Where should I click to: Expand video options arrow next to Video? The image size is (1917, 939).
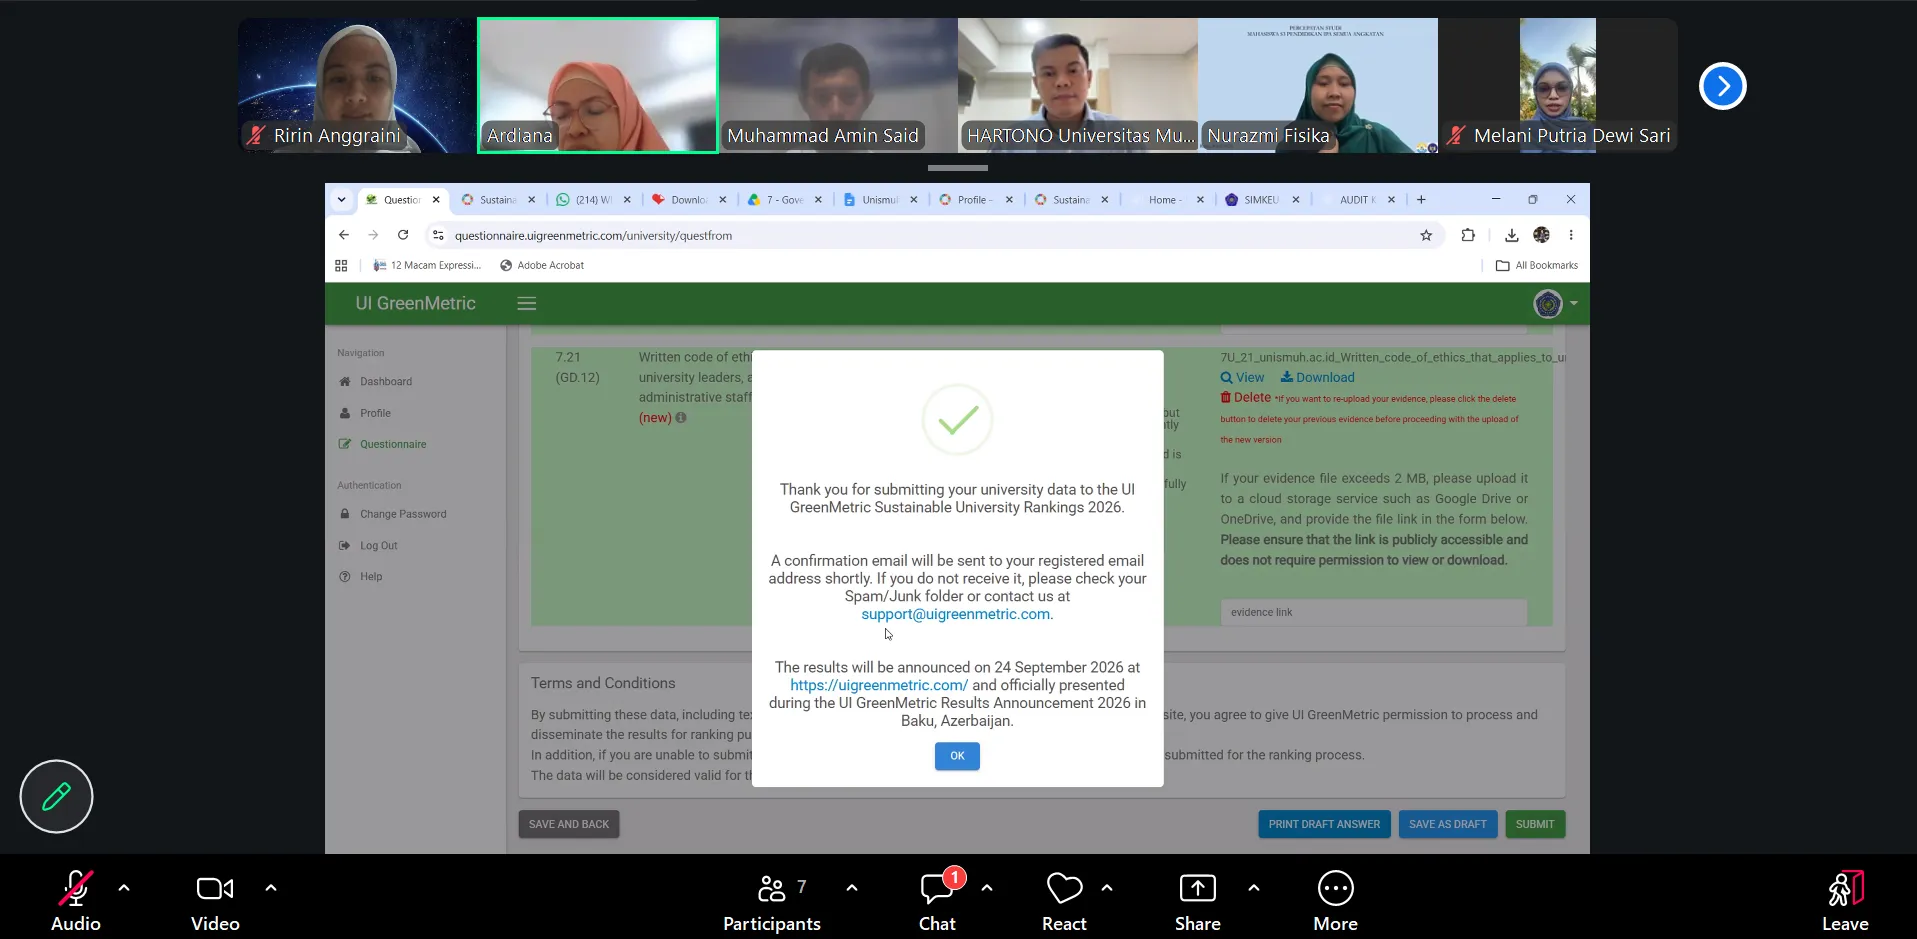click(270, 887)
